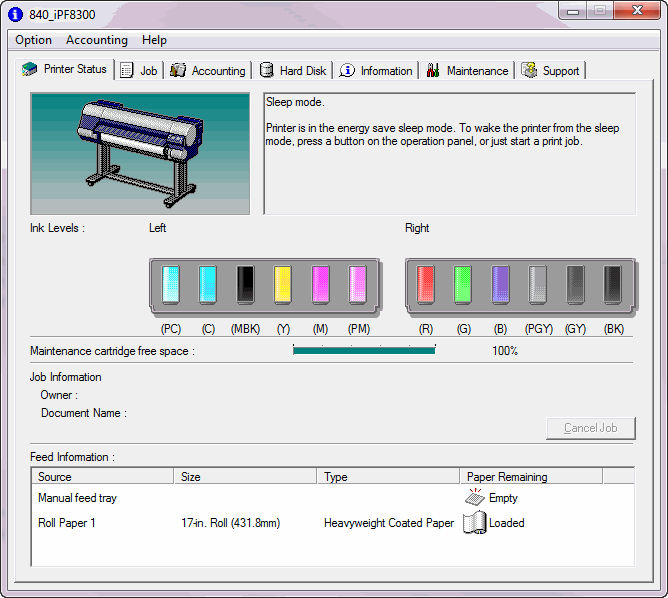The height and width of the screenshot is (598, 668).
Task: Click the Red (R) ink tank
Action: click(426, 285)
